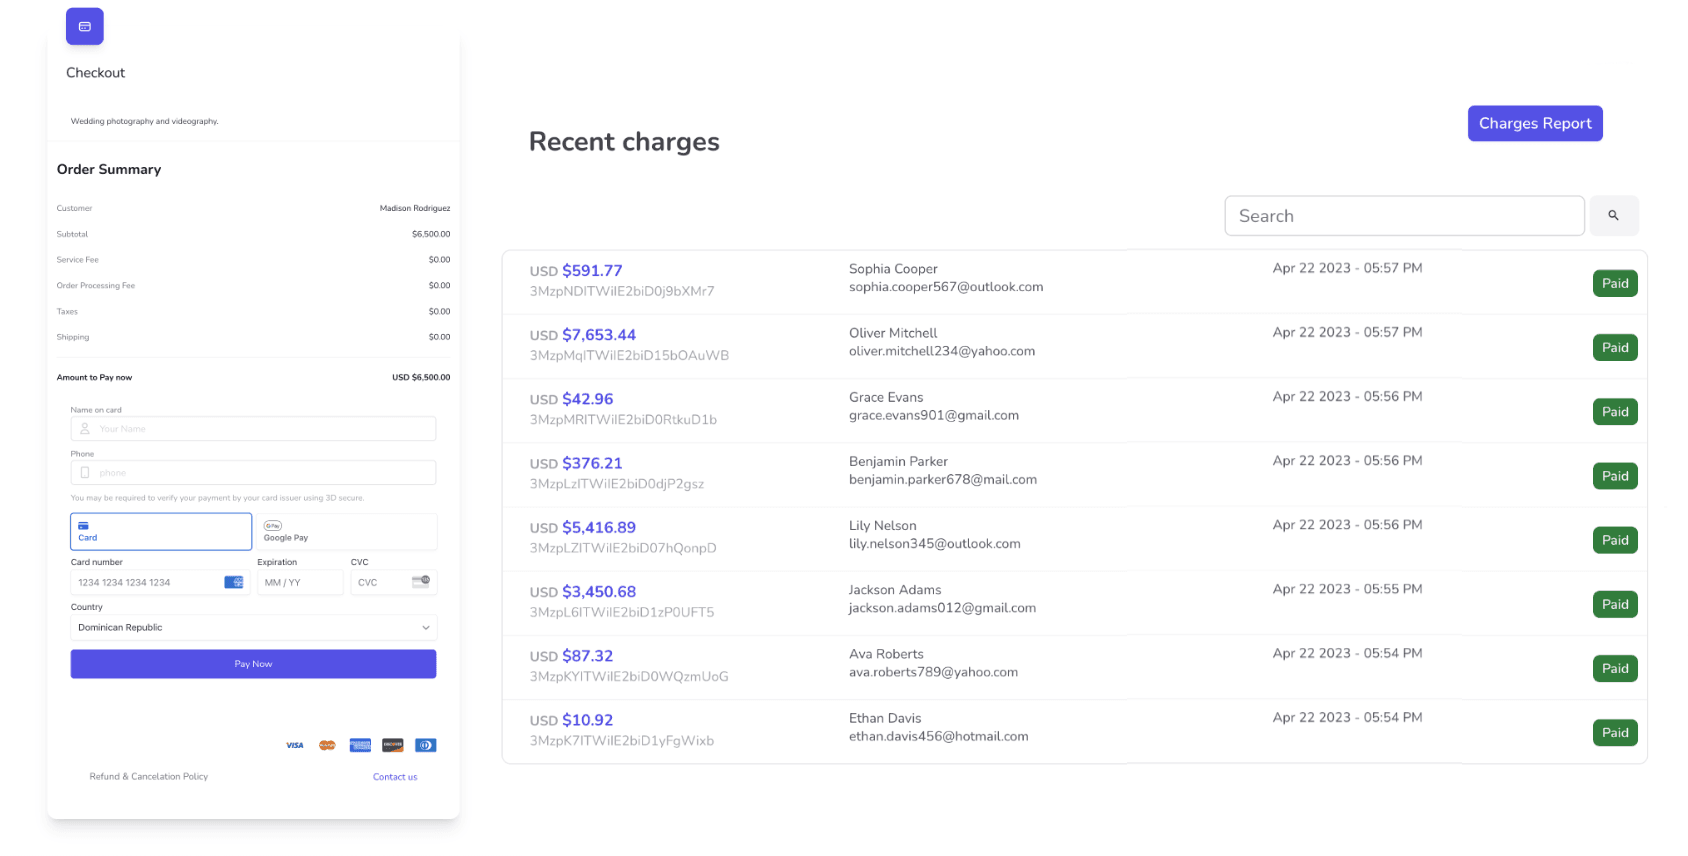The width and height of the screenshot is (1688, 856).
Task: Click the Paid badge for Sophia Cooper
Action: pyautogui.click(x=1614, y=284)
